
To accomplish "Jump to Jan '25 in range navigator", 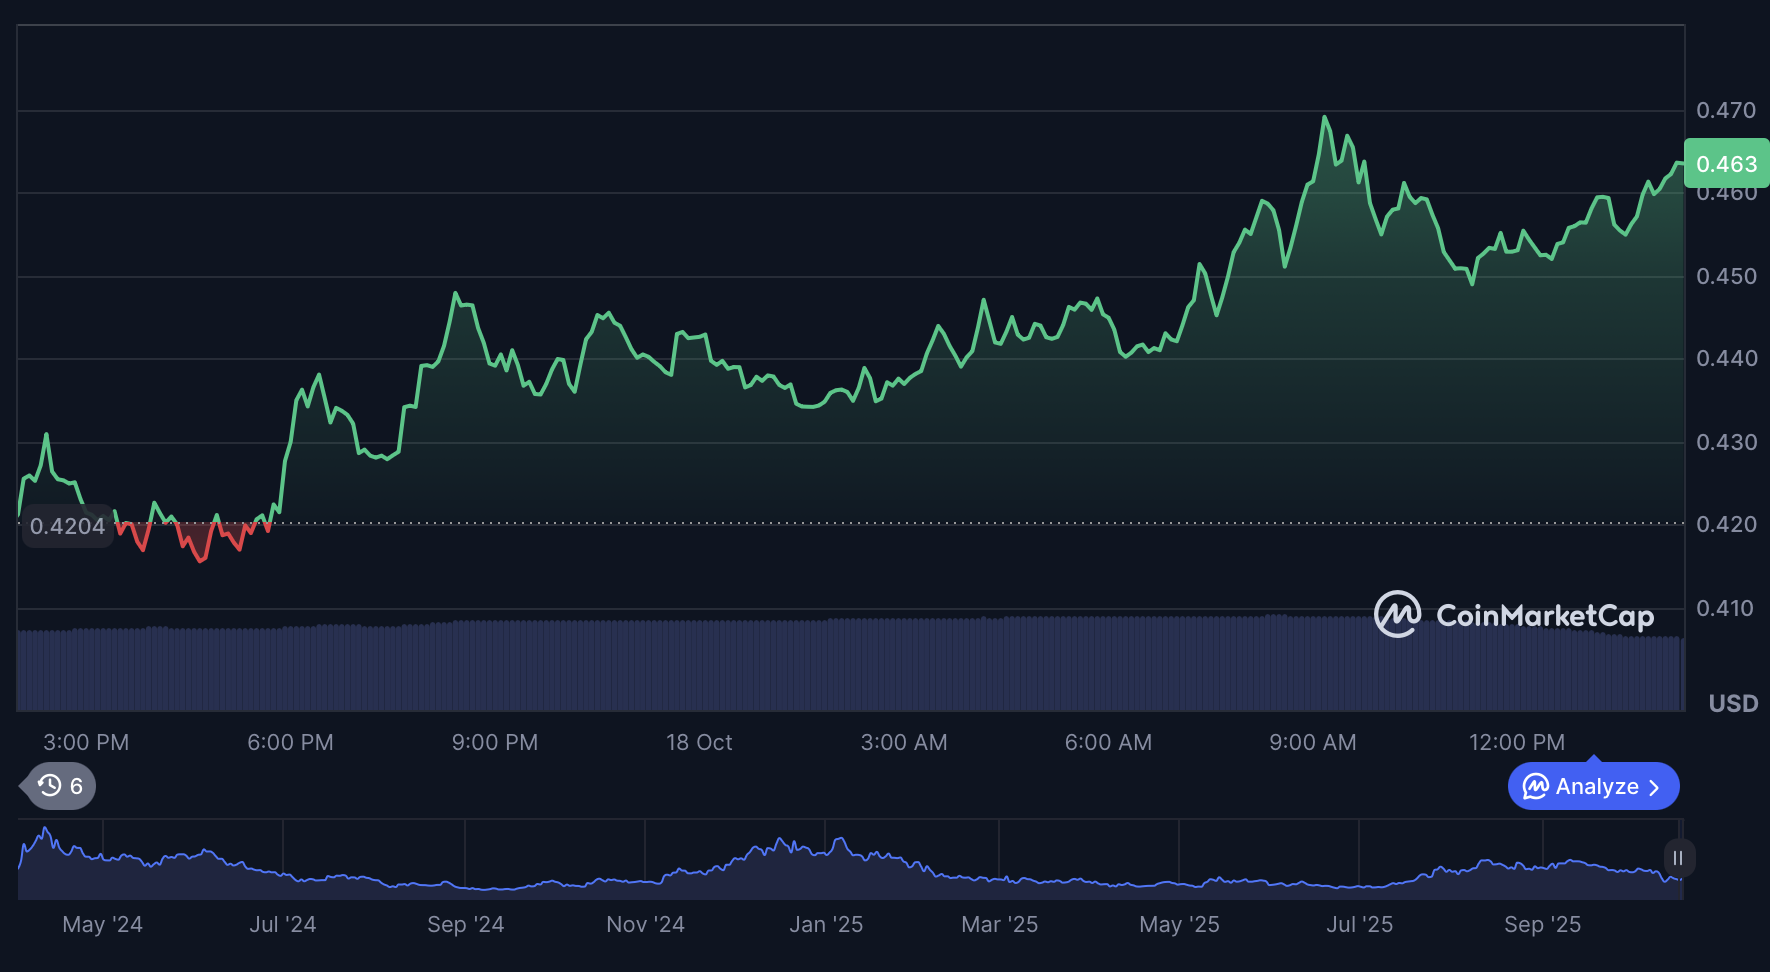I will click(x=826, y=924).
